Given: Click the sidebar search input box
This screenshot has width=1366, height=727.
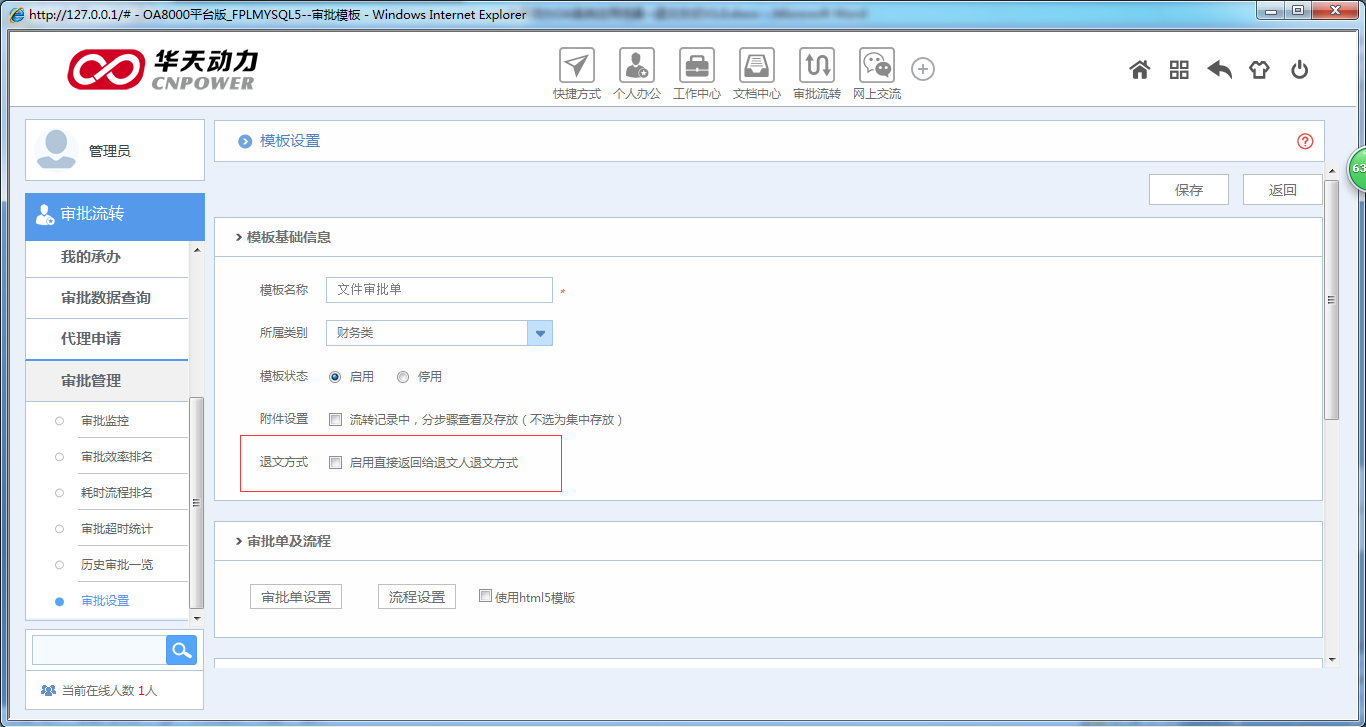Looking at the screenshot, I should coord(99,650).
